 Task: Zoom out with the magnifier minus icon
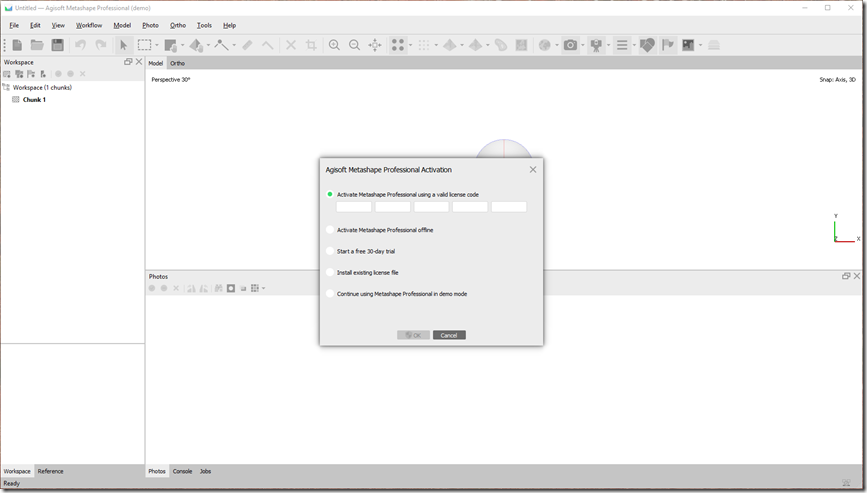[354, 45]
